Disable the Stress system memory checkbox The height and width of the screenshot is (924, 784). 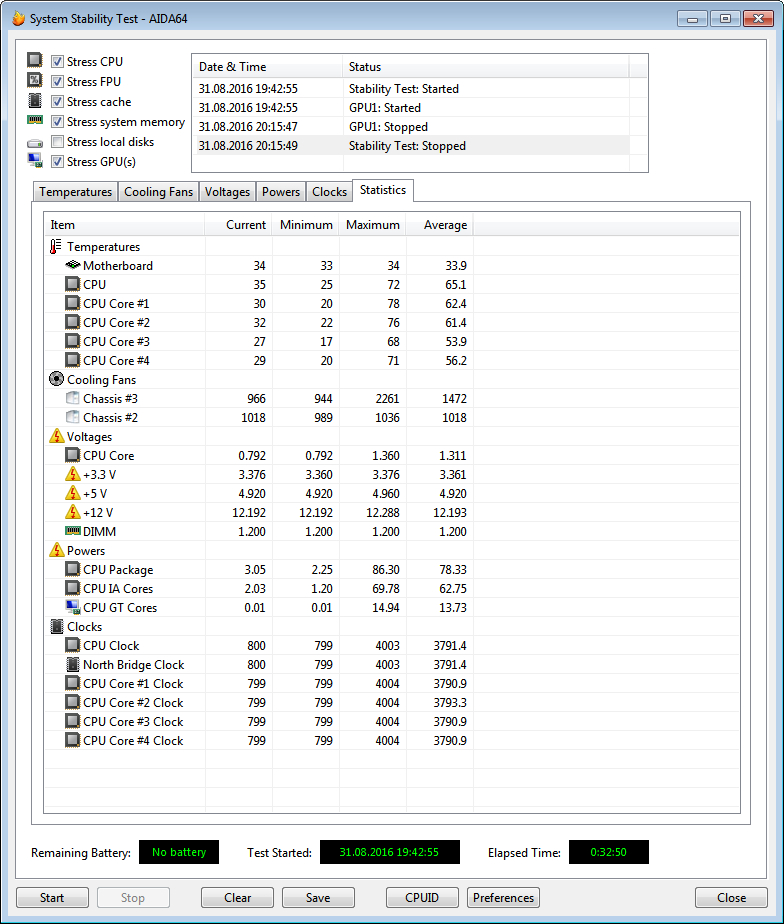57,121
